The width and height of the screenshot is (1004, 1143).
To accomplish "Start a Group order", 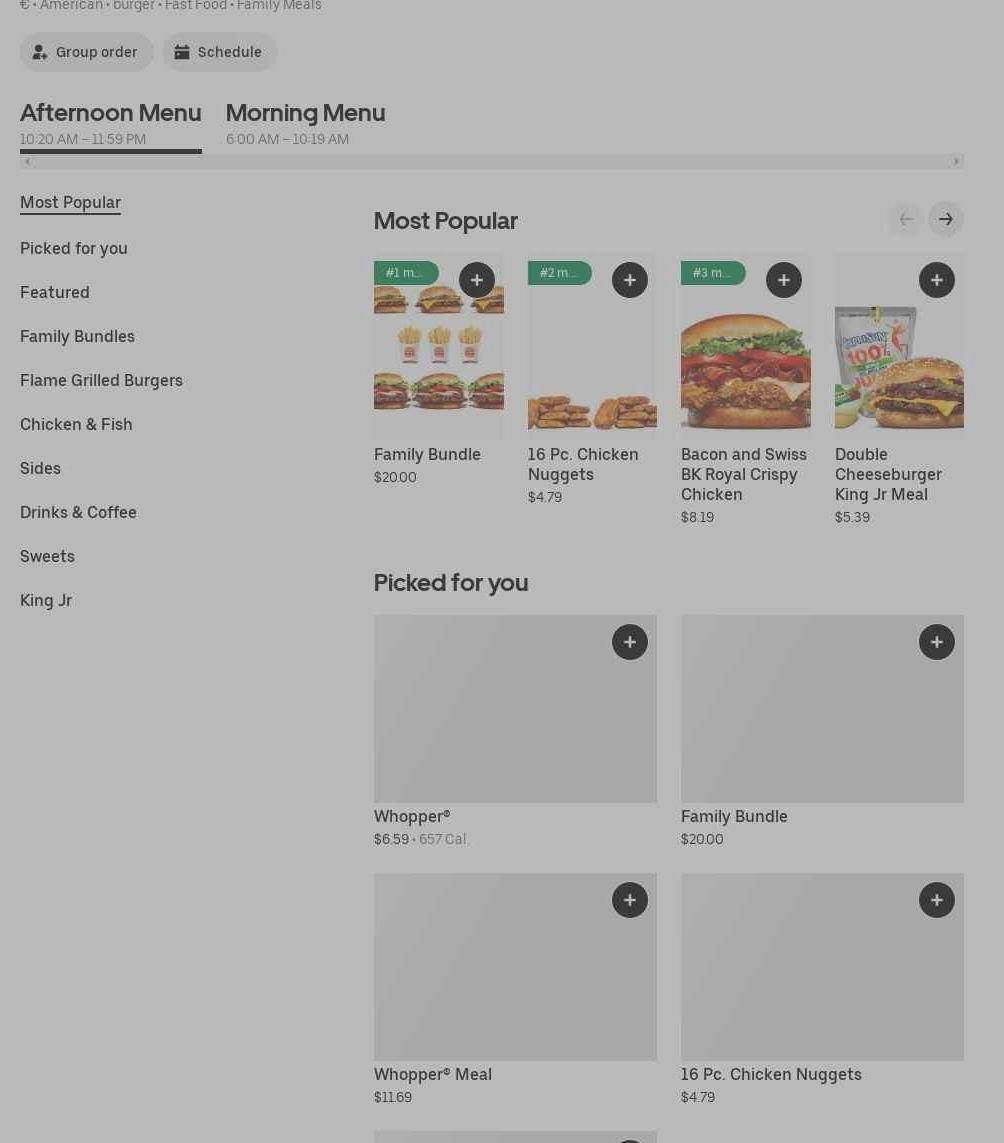I will coord(86,52).
